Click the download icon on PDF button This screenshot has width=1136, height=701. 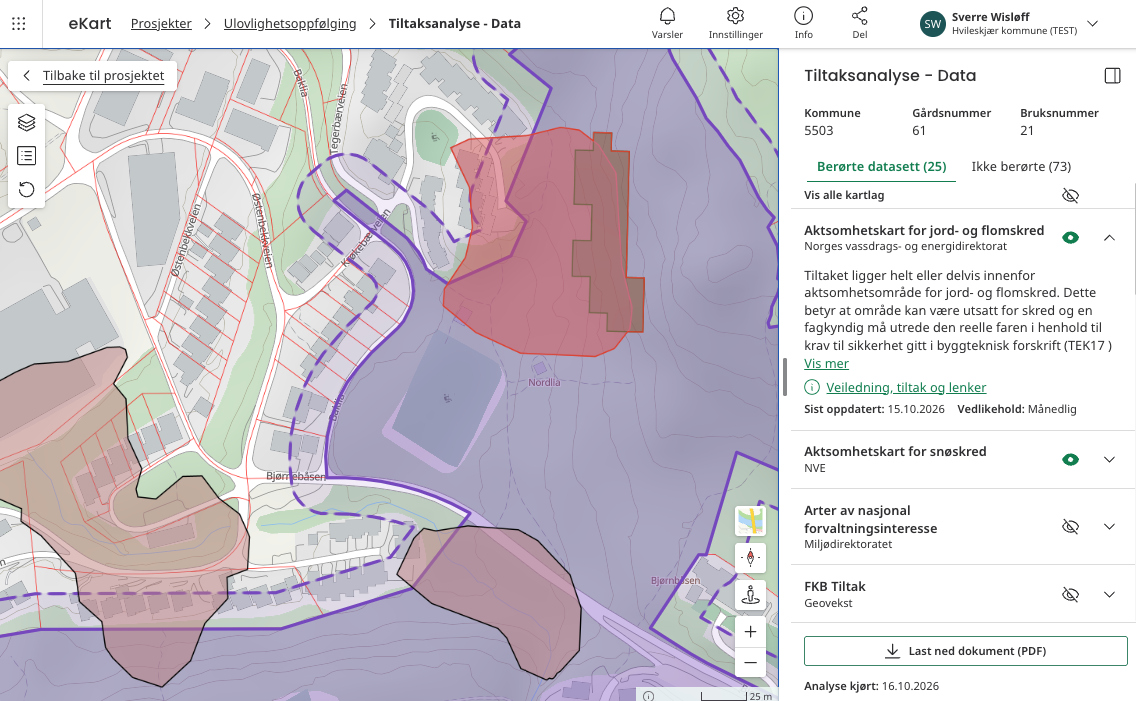[893, 651]
